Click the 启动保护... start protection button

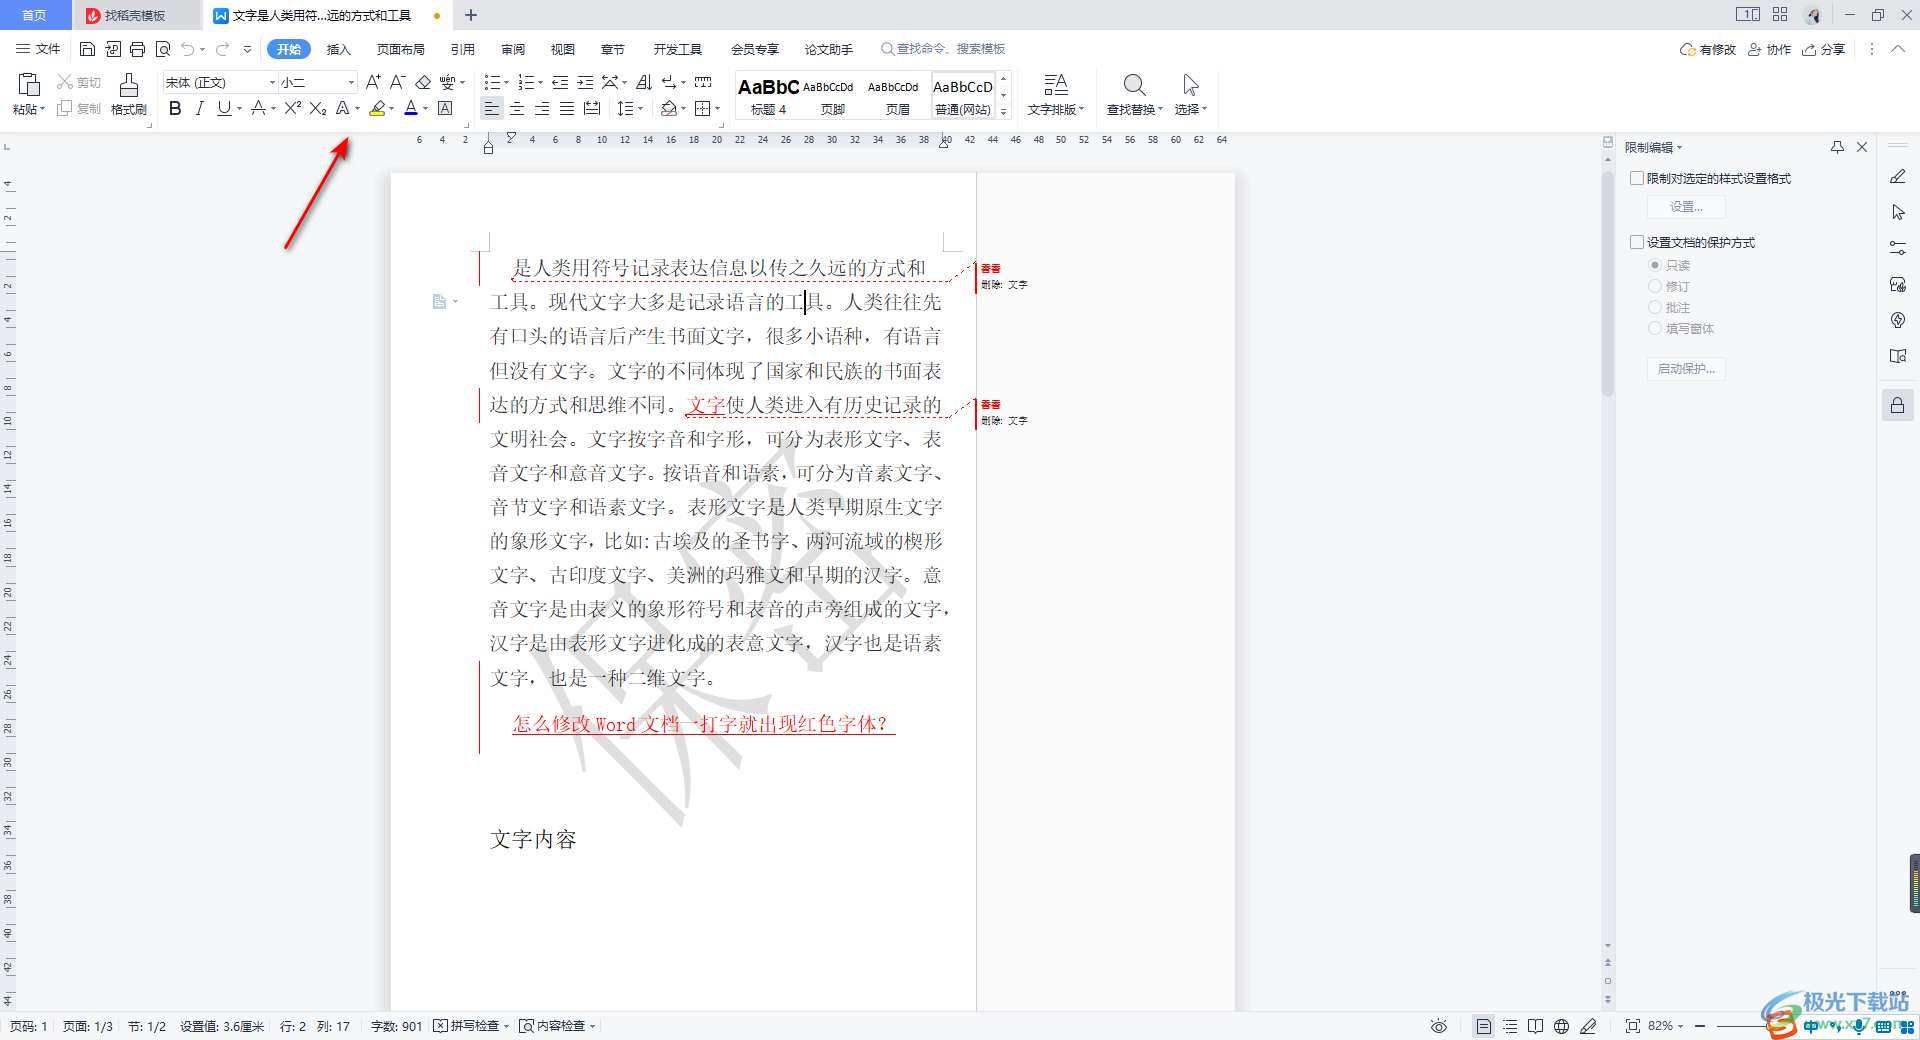[x=1686, y=369]
